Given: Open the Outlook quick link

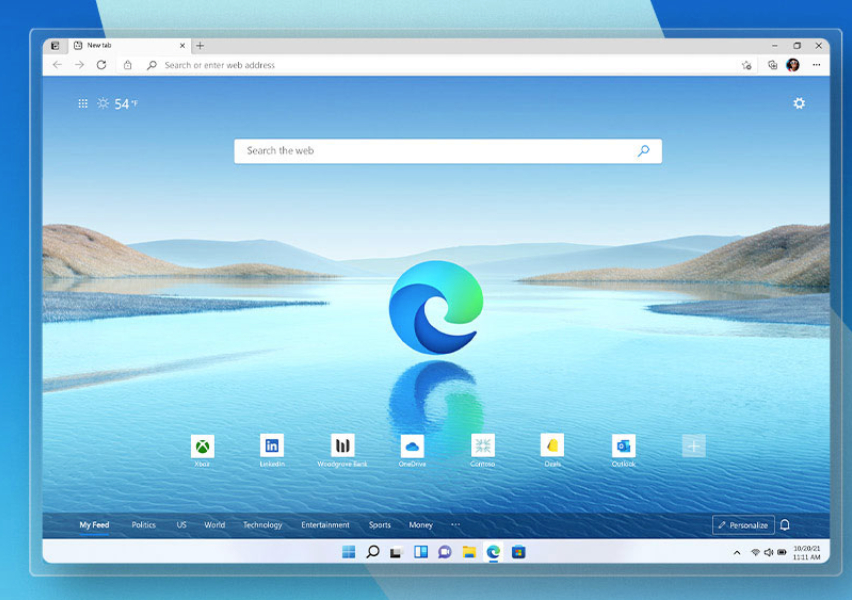Looking at the screenshot, I should (x=623, y=448).
